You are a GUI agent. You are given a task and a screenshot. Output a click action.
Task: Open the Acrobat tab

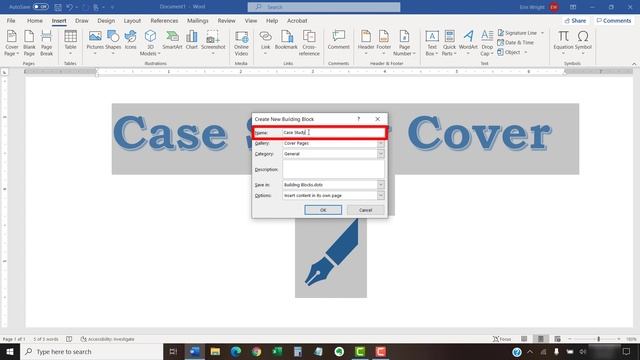(297, 20)
